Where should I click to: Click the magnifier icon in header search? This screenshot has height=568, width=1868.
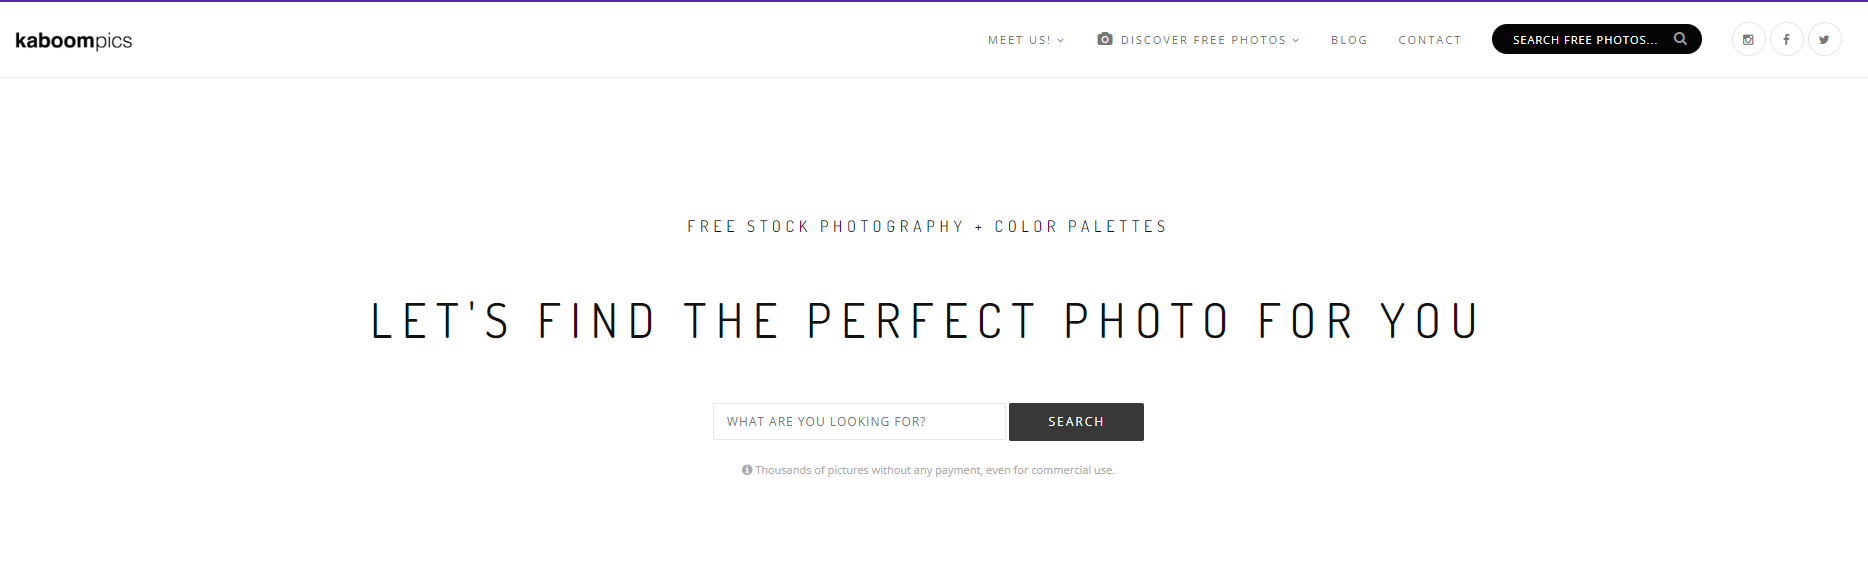[x=1680, y=39]
